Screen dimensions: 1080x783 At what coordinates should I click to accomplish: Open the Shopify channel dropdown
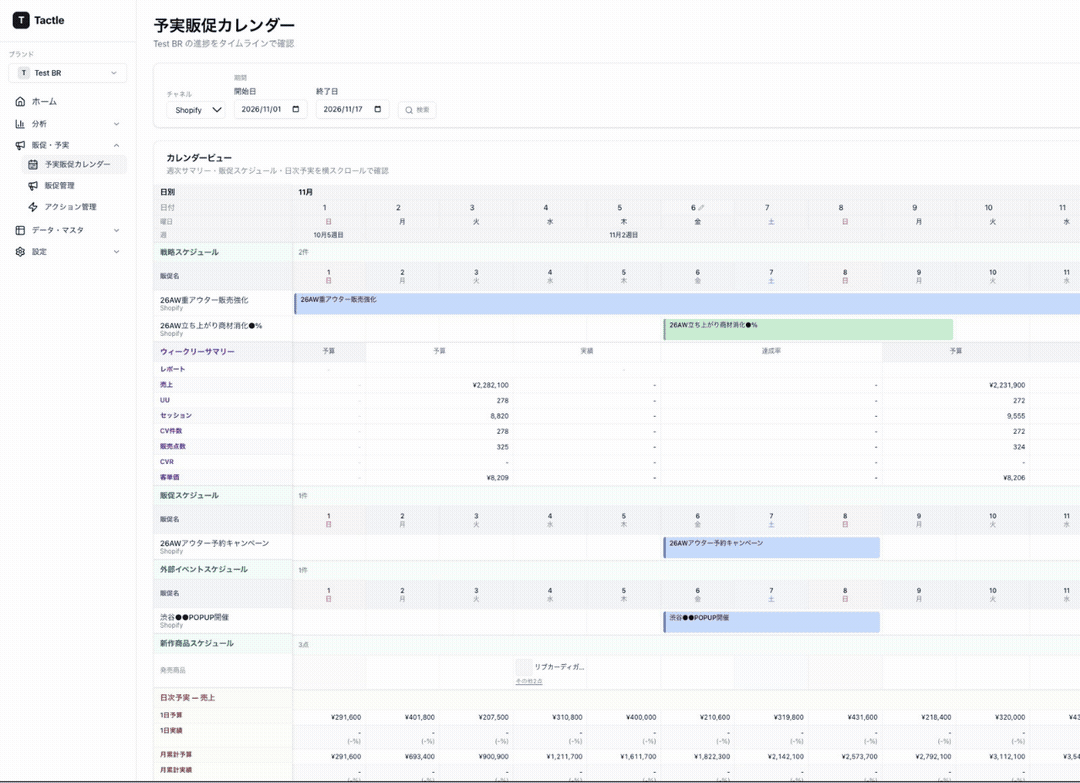pyautogui.click(x=196, y=110)
